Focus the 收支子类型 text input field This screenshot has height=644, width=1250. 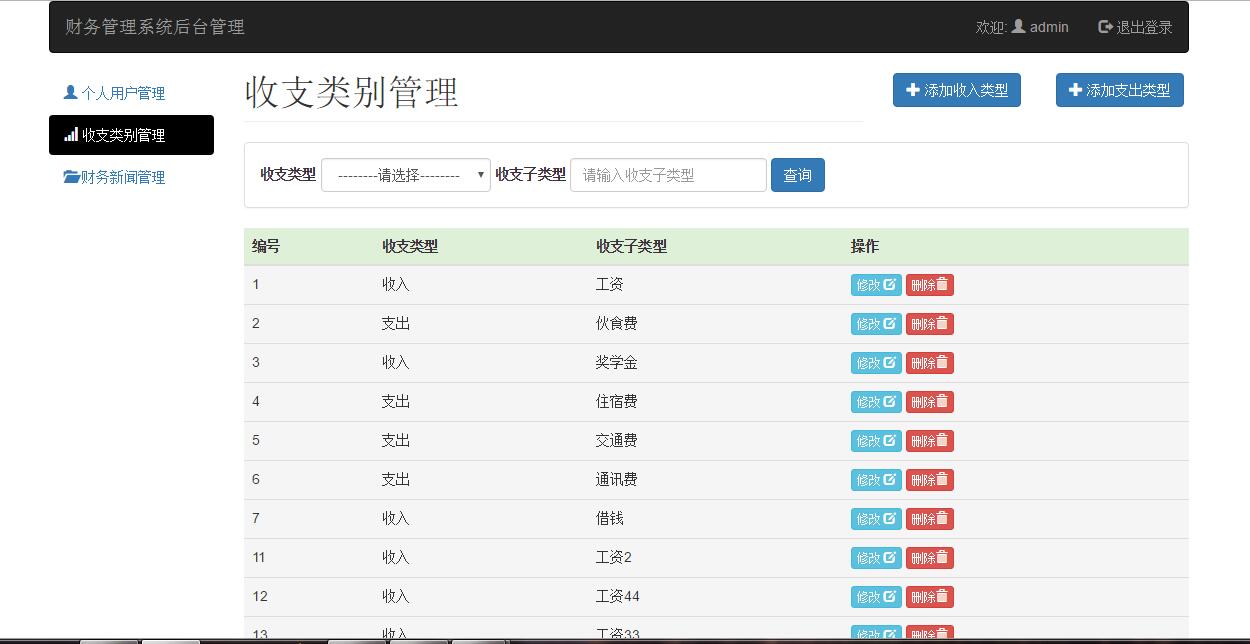[x=668, y=175]
